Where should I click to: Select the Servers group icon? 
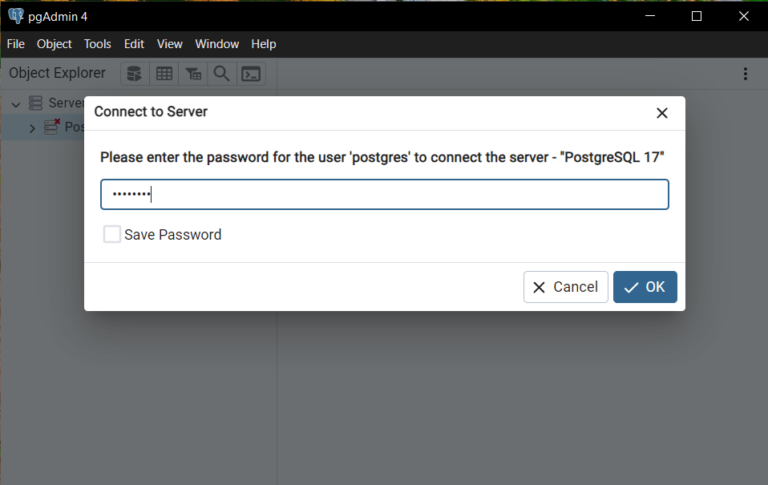coord(35,103)
